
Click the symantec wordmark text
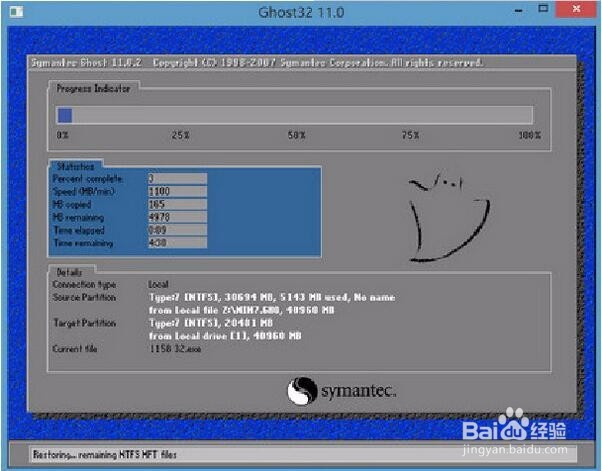tap(358, 391)
